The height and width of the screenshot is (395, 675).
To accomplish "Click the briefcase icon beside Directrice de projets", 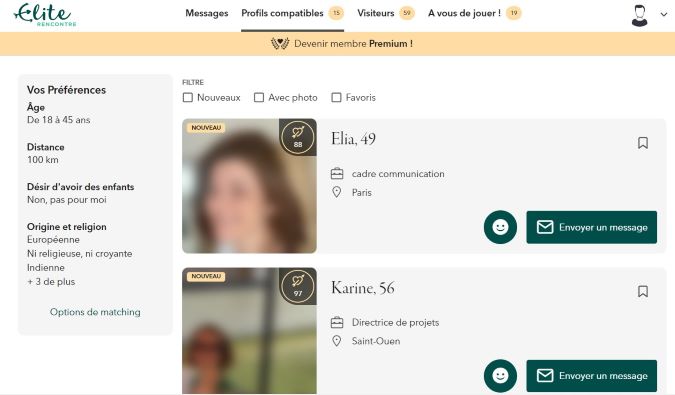I will (x=337, y=322).
